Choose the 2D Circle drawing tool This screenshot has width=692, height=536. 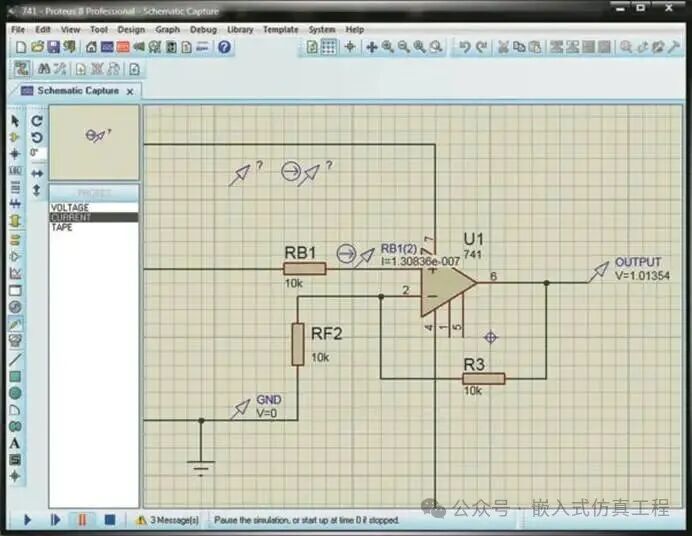click(x=15, y=393)
